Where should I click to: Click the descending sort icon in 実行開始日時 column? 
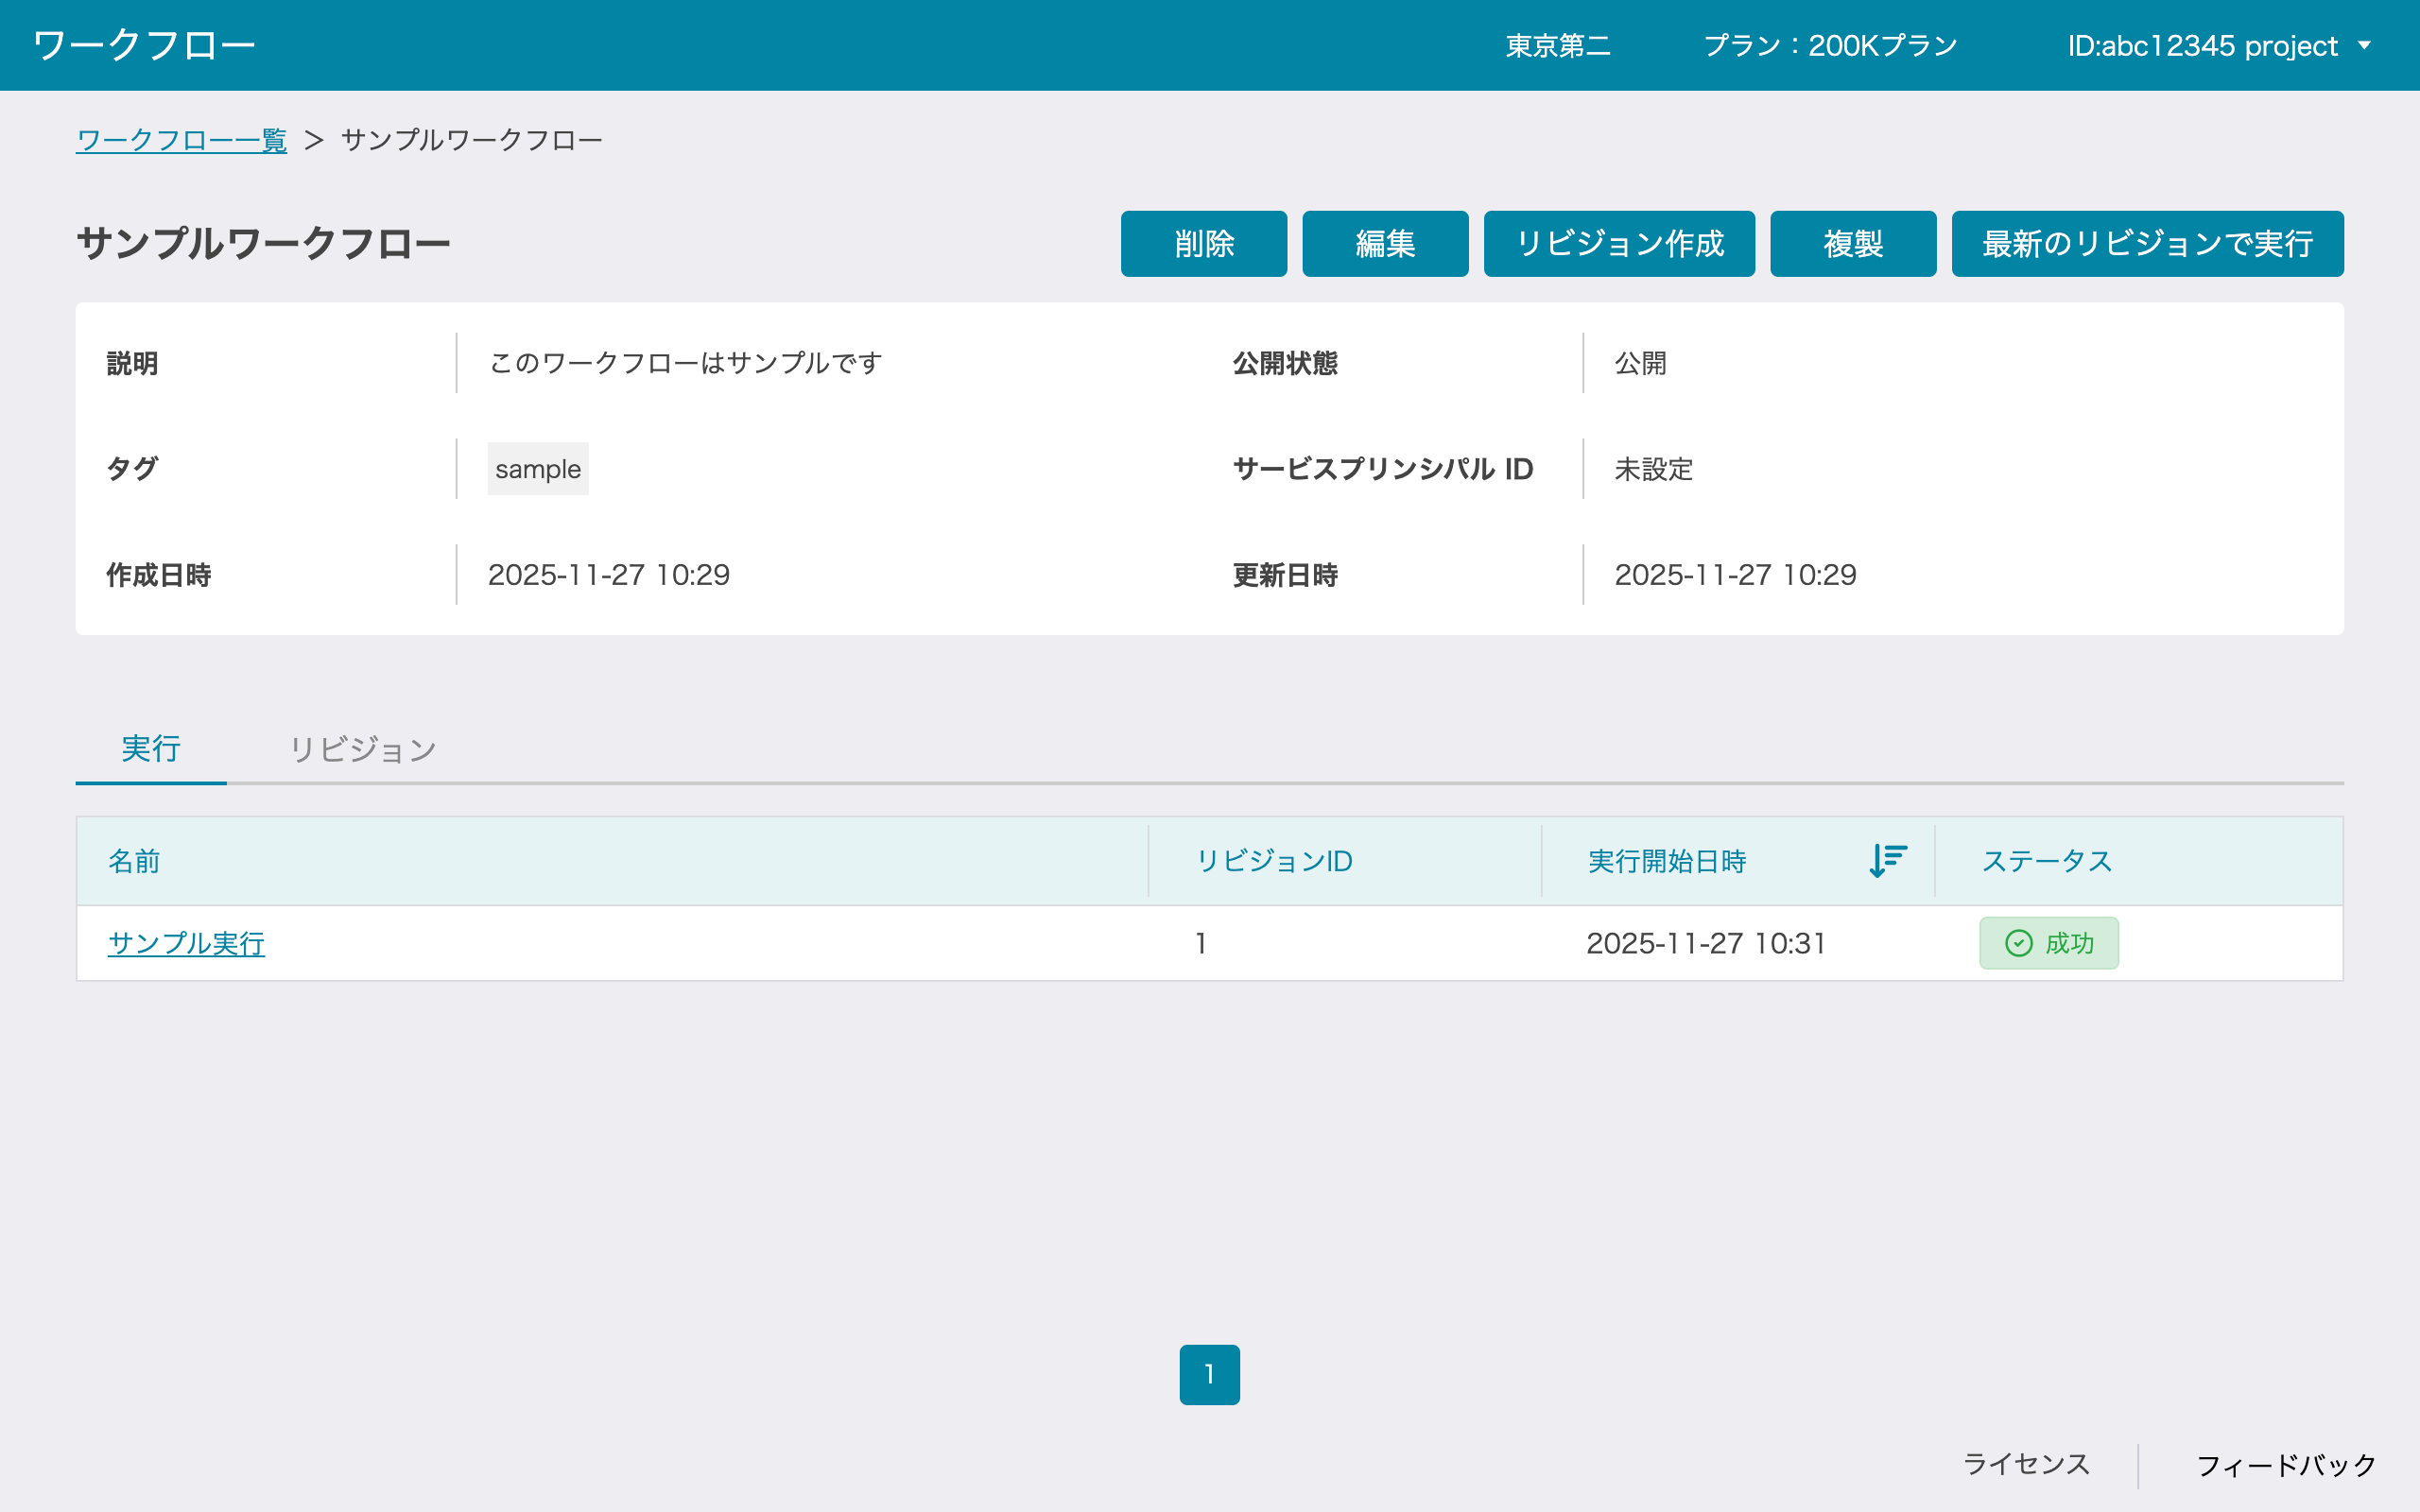[1887, 860]
